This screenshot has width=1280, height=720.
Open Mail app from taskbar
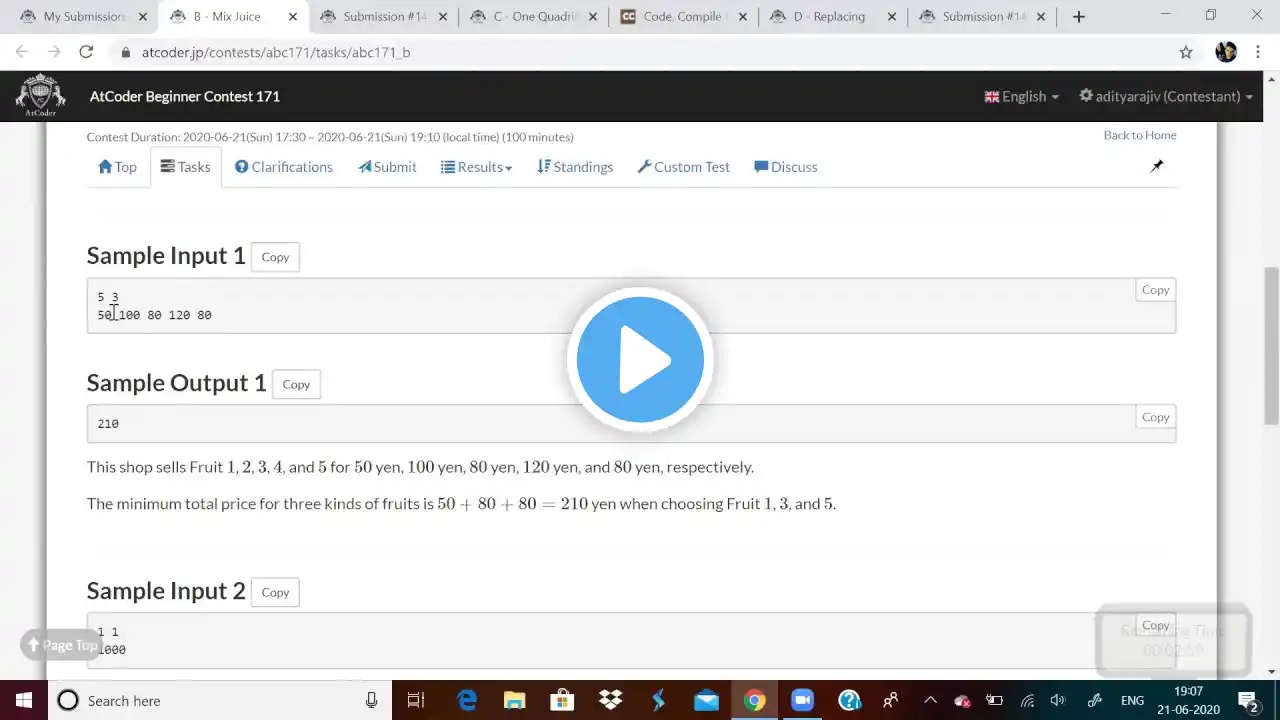[706, 700]
